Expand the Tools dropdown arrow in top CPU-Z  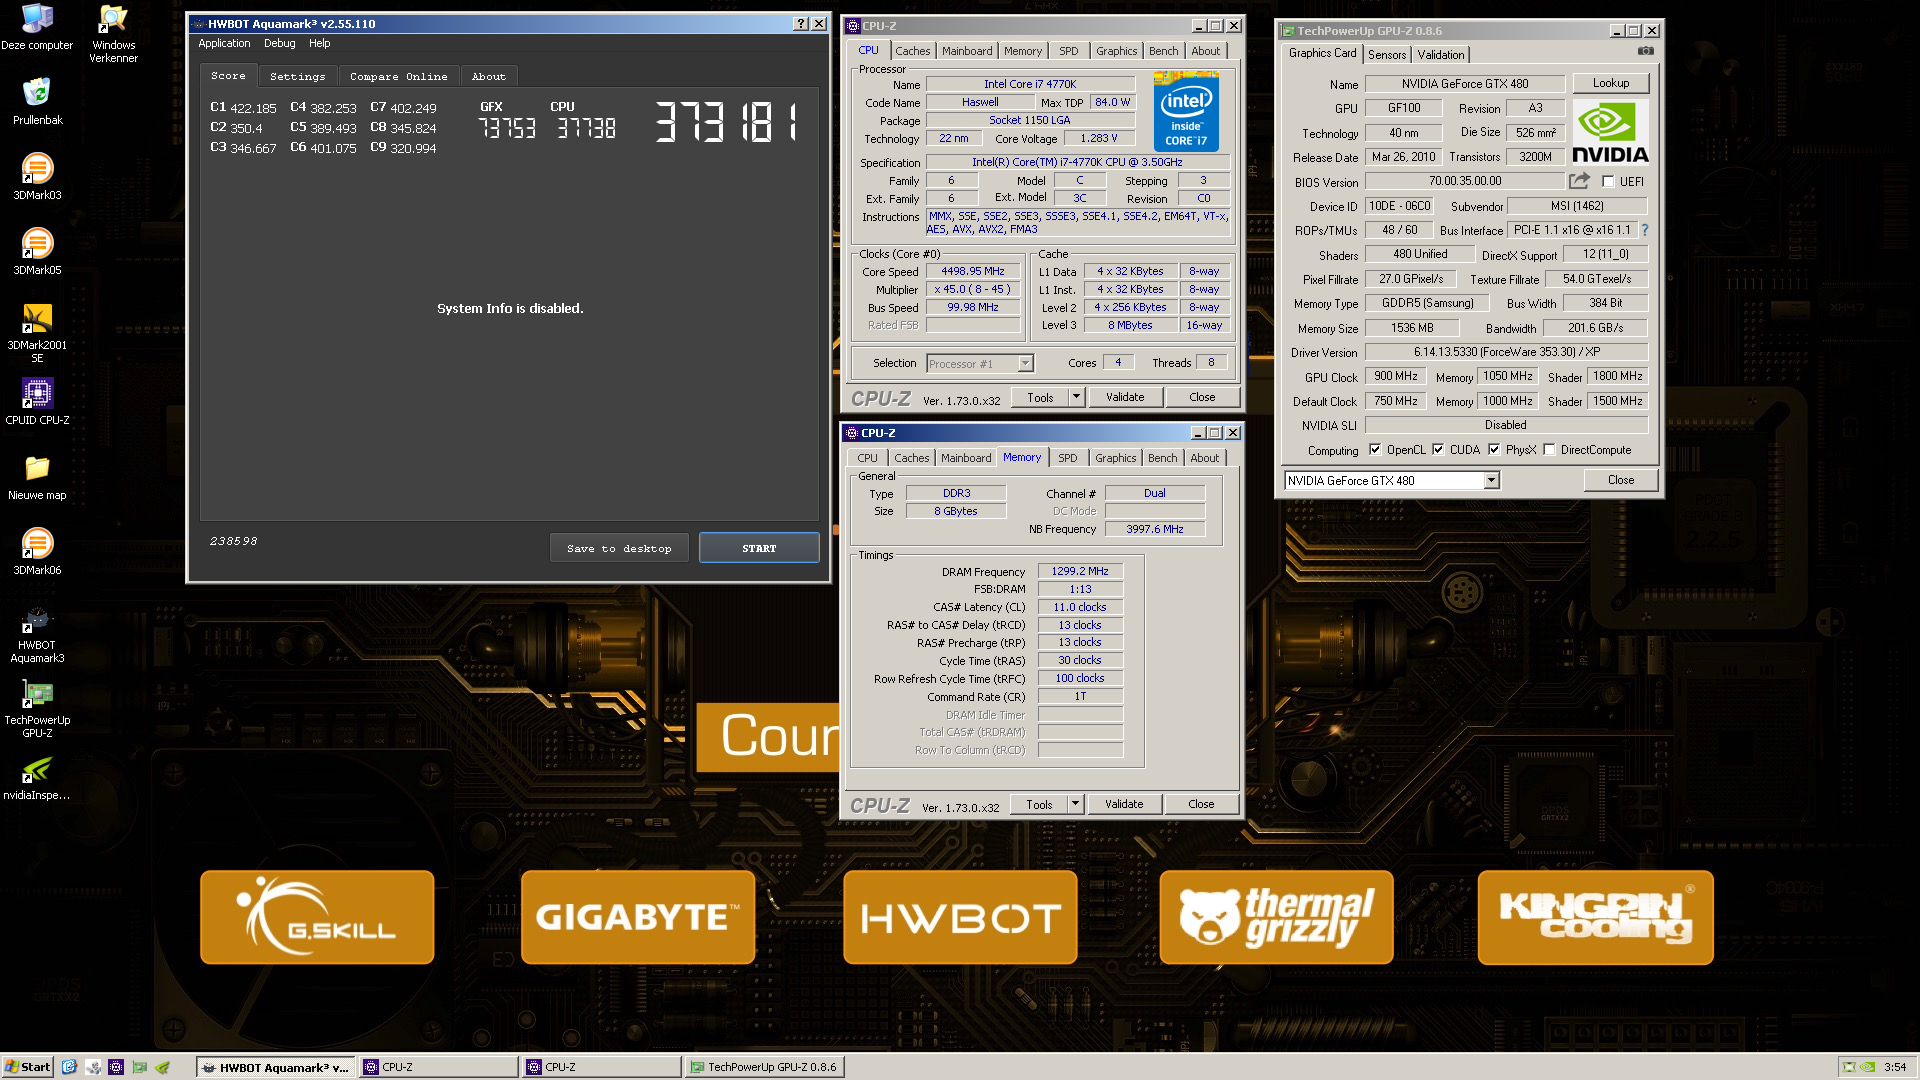pos(1076,397)
